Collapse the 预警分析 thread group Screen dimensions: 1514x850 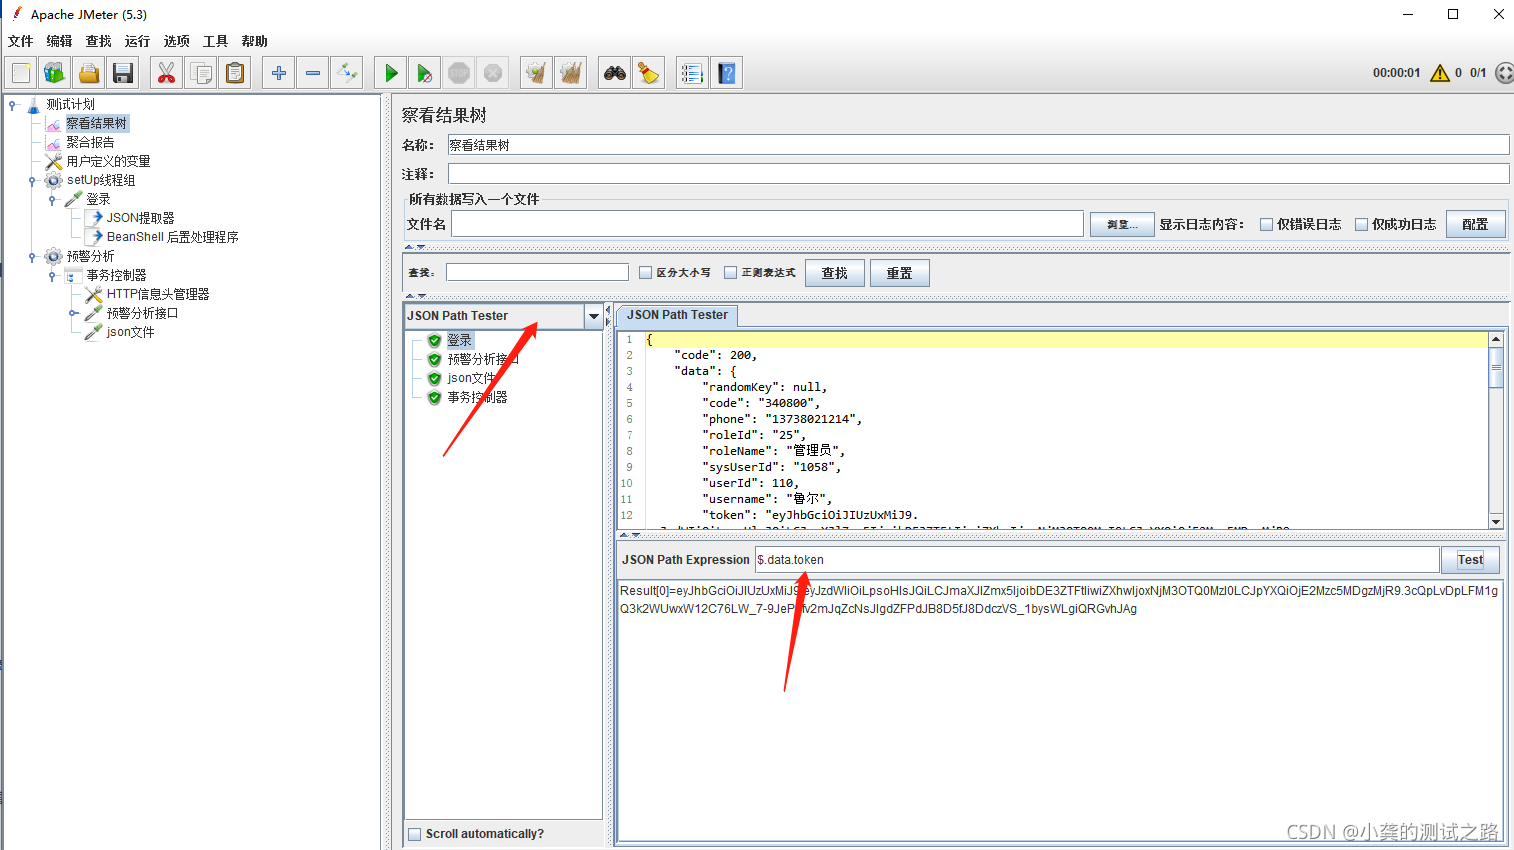32,256
